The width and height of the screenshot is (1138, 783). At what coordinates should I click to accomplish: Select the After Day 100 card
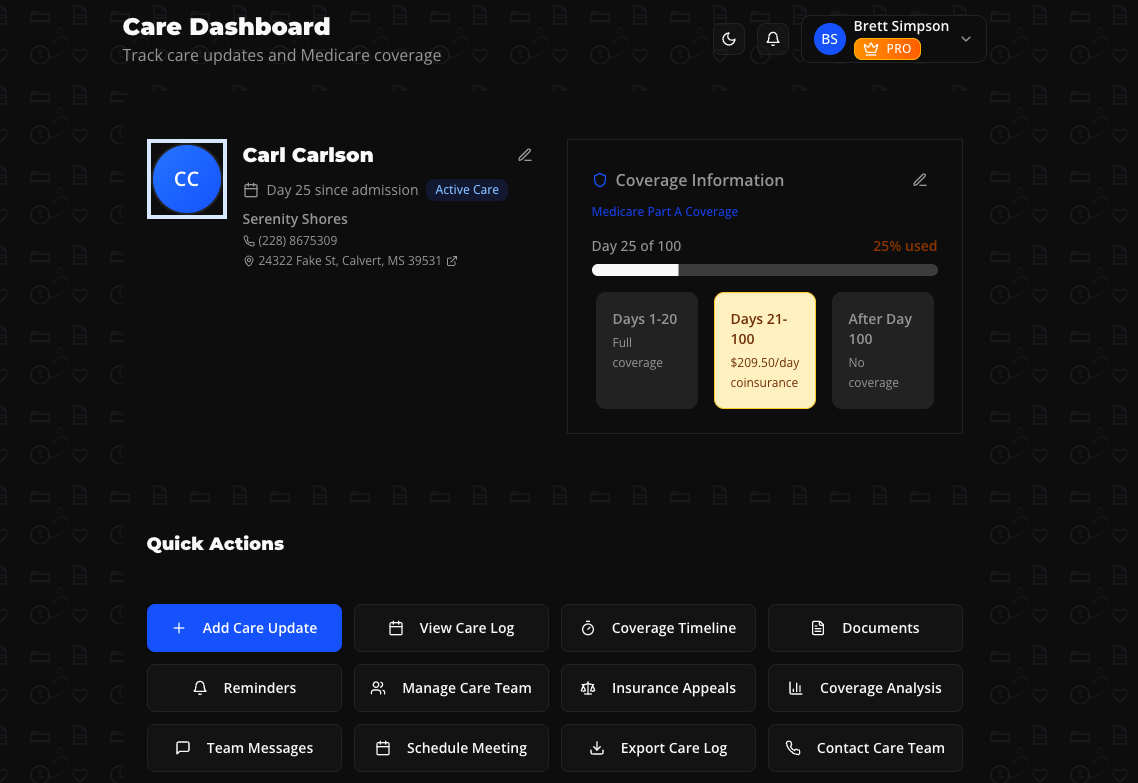click(x=882, y=350)
